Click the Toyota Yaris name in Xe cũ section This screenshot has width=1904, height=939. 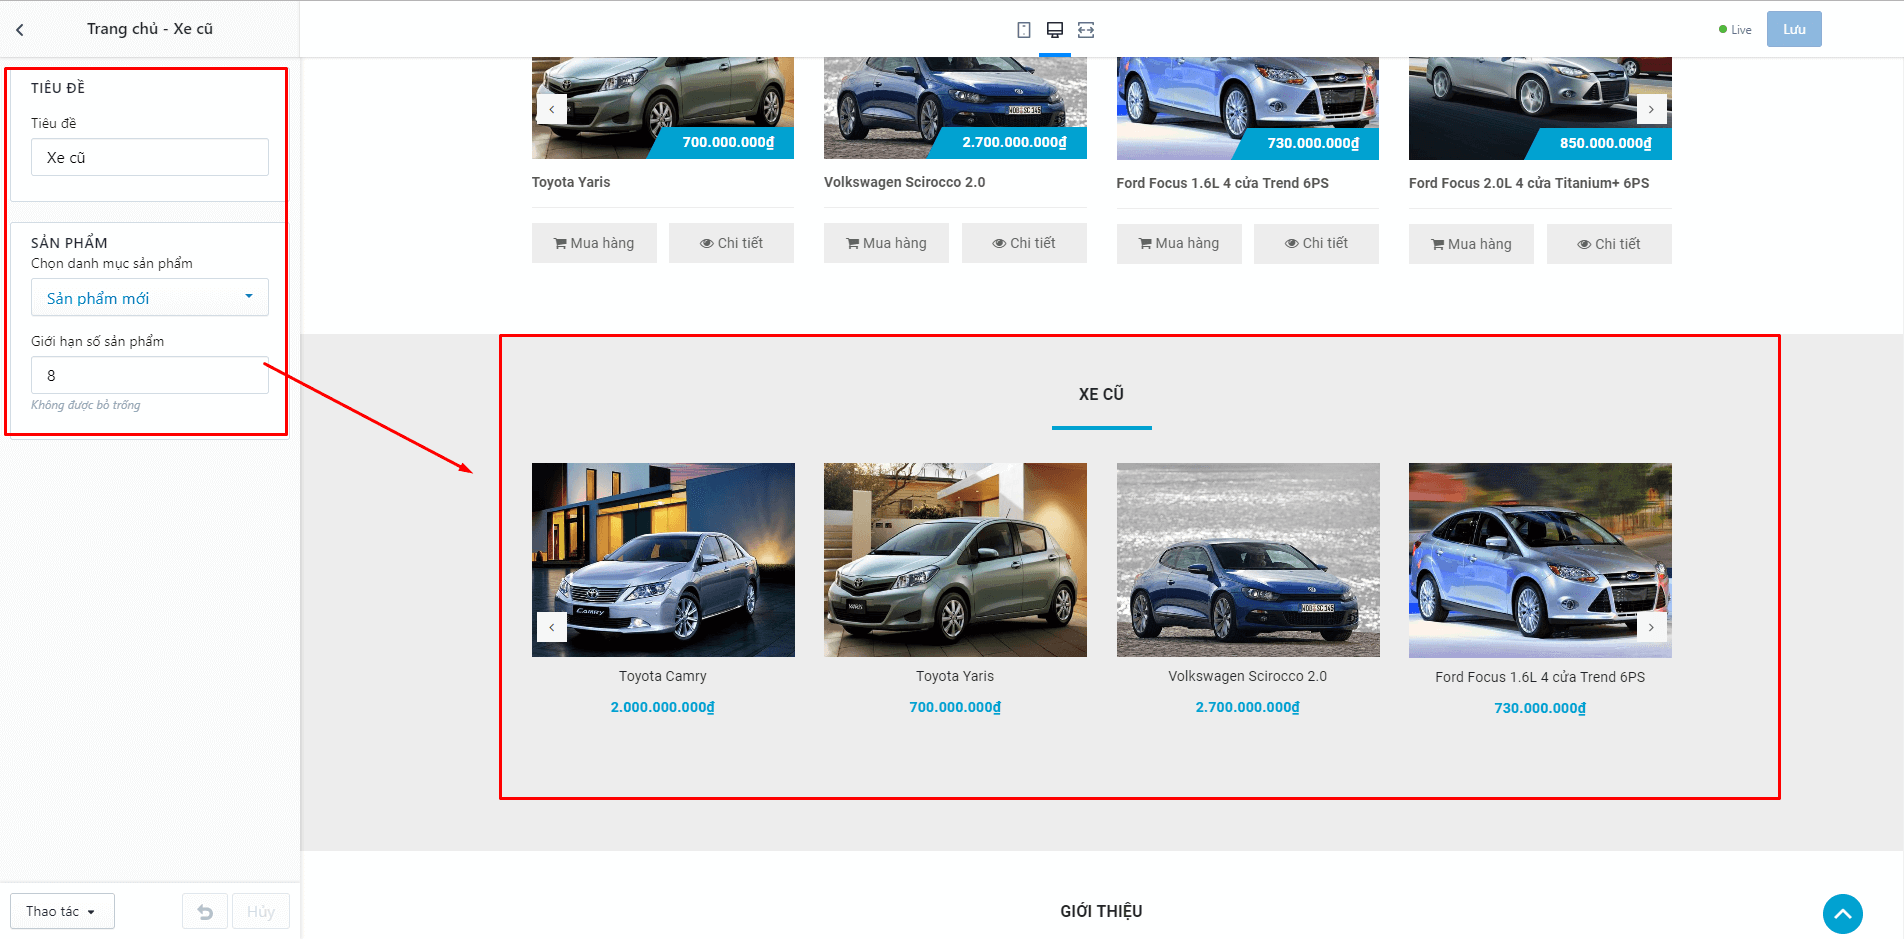tap(955, 676)
